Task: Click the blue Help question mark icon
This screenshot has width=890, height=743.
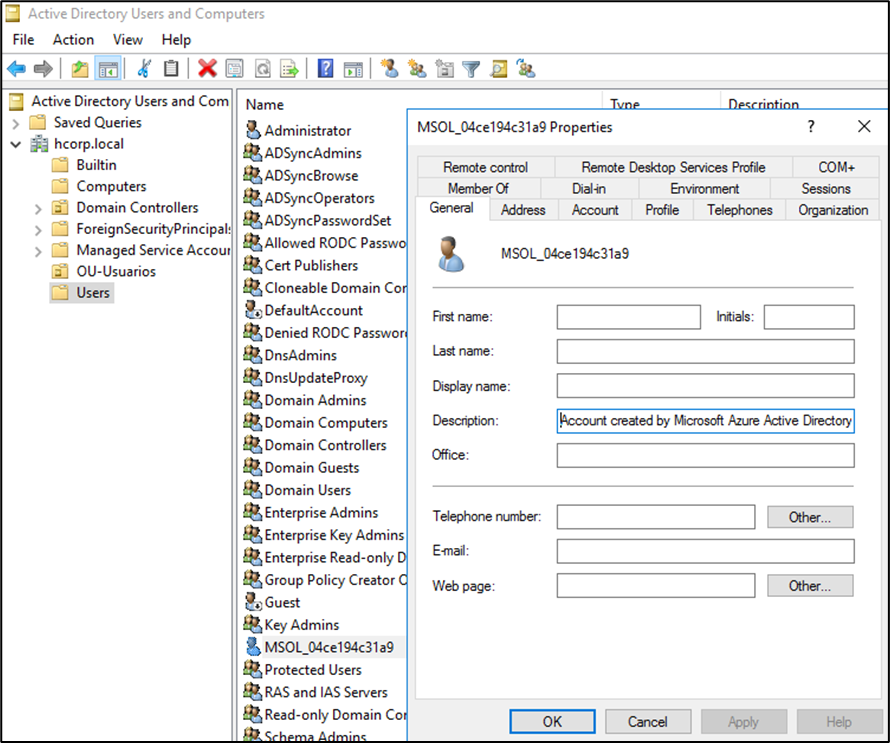Action: pos(325,69)
